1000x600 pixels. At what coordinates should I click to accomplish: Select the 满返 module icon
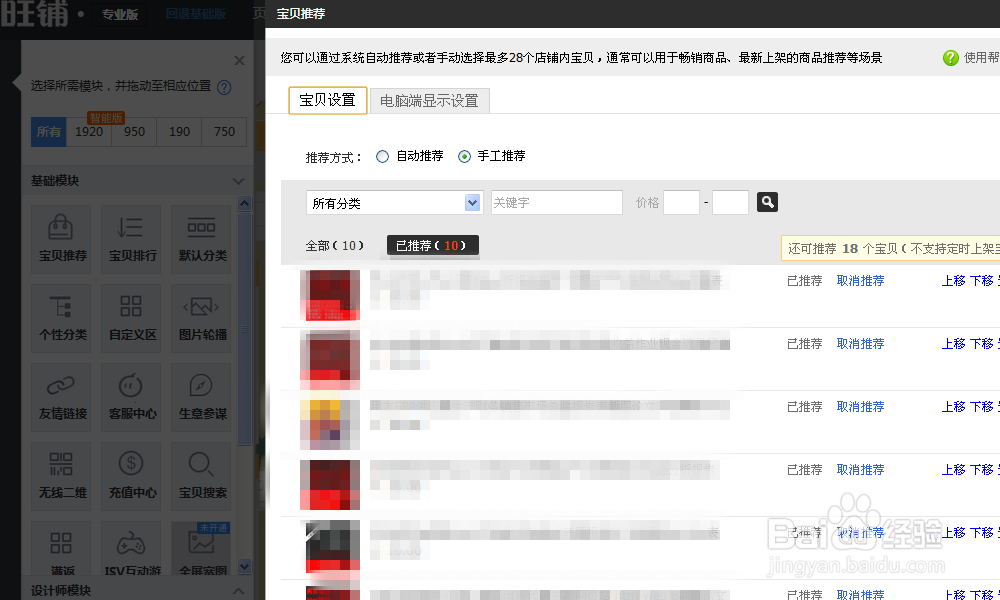(61, 548)
